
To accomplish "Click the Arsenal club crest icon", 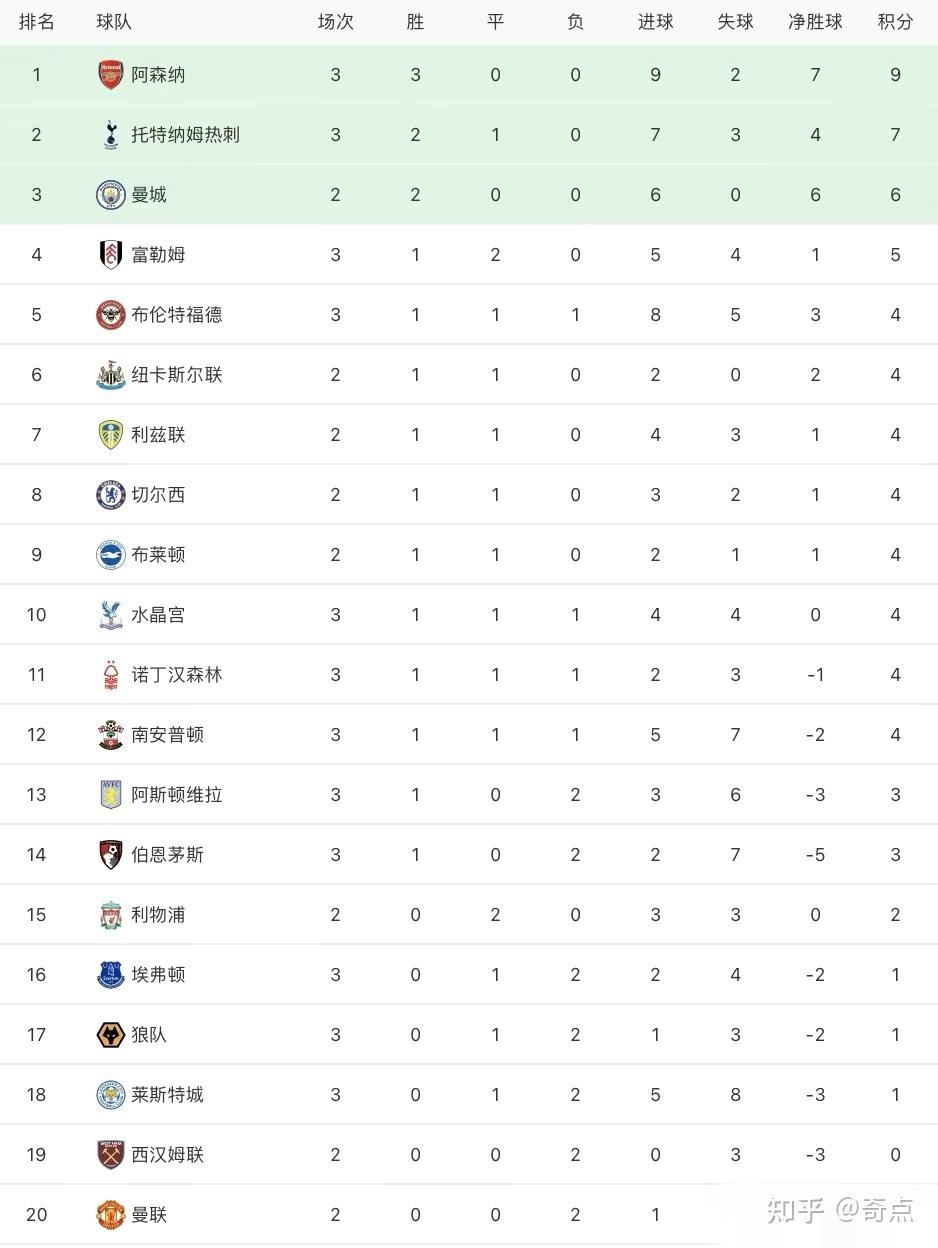I will [x=110, y=75].
